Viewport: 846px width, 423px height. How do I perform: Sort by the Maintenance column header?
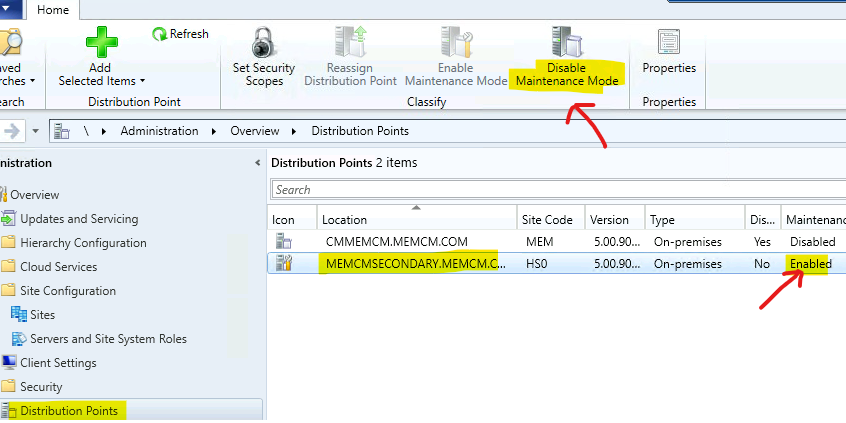point(814,220)
